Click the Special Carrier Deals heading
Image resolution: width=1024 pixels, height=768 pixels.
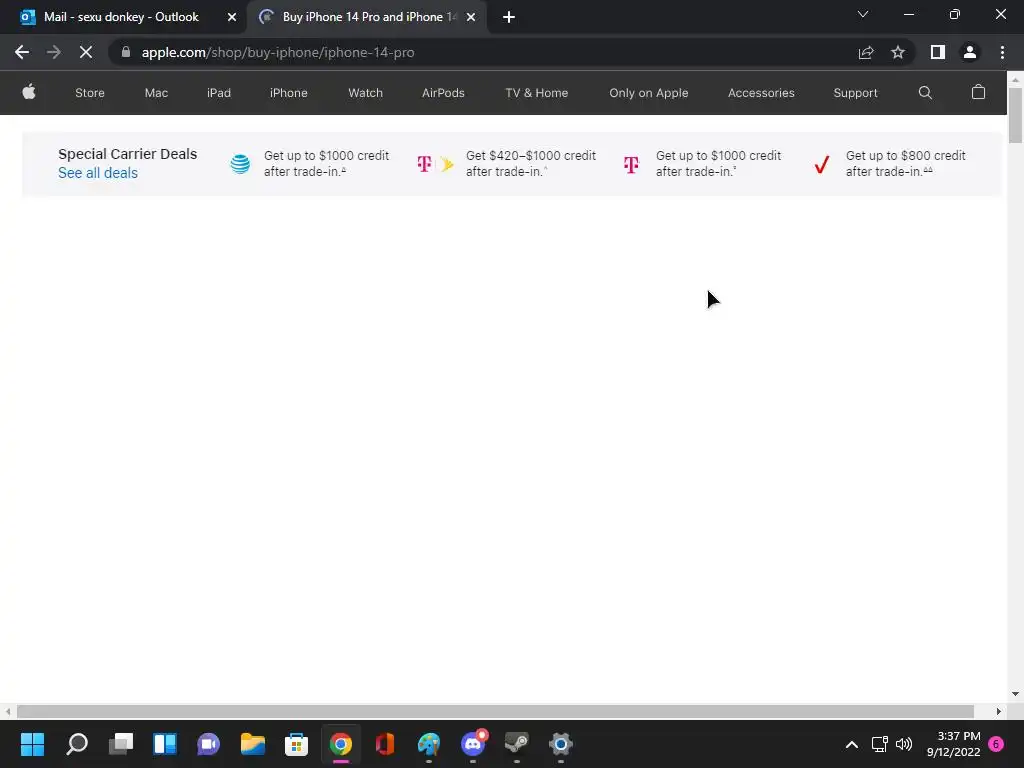tap(127, 154)
